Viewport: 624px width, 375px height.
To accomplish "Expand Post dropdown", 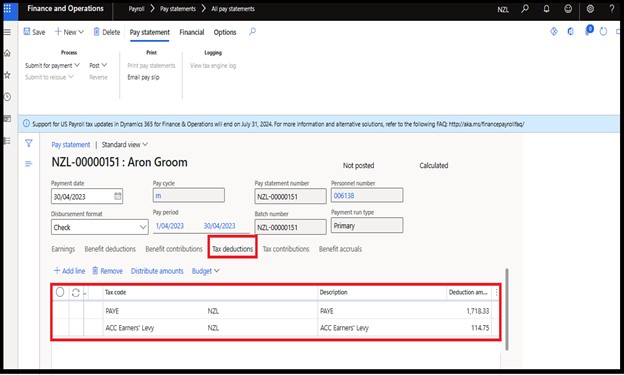I will click(x=98, y=65).
